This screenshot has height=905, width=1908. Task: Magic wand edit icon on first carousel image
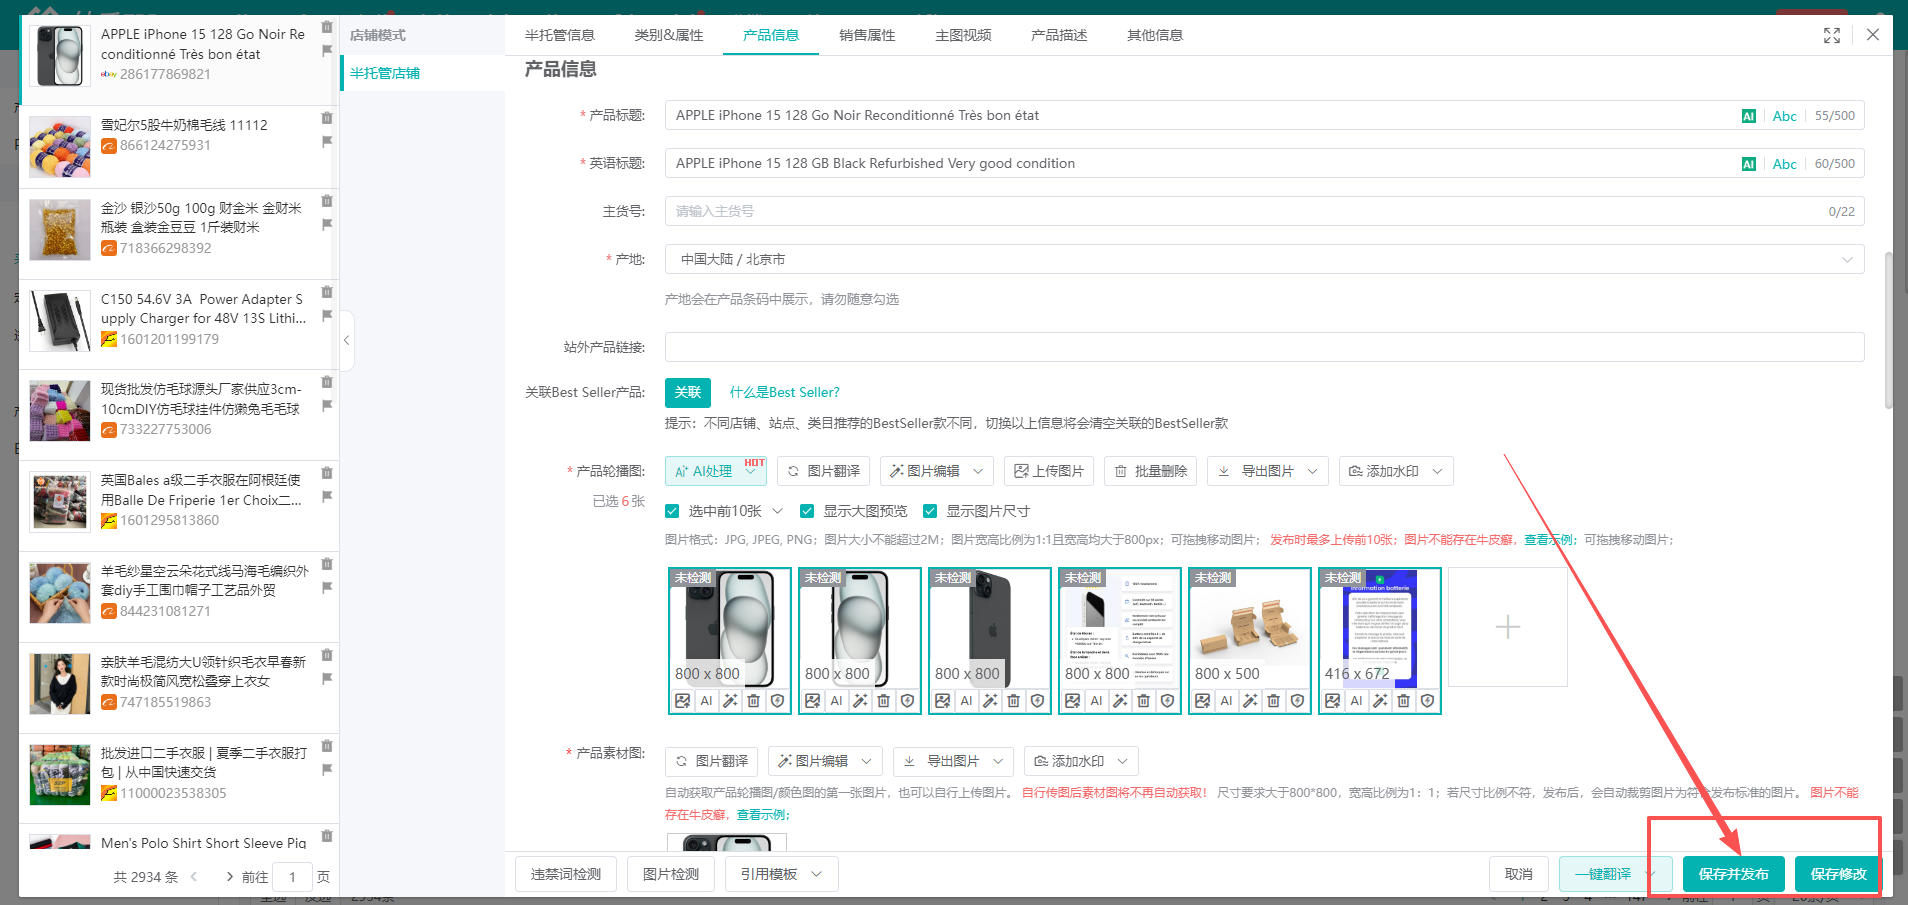(x=730, y=701)
